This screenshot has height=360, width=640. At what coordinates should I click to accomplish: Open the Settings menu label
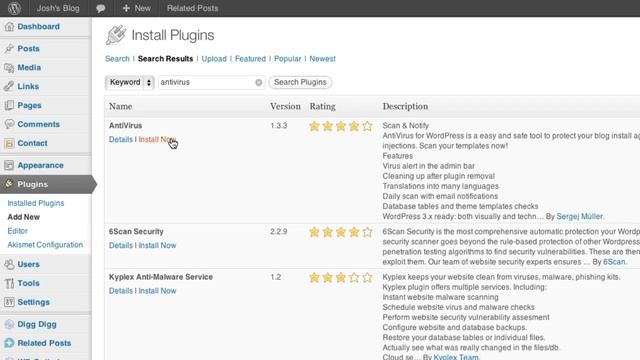(x=33, y=302)
